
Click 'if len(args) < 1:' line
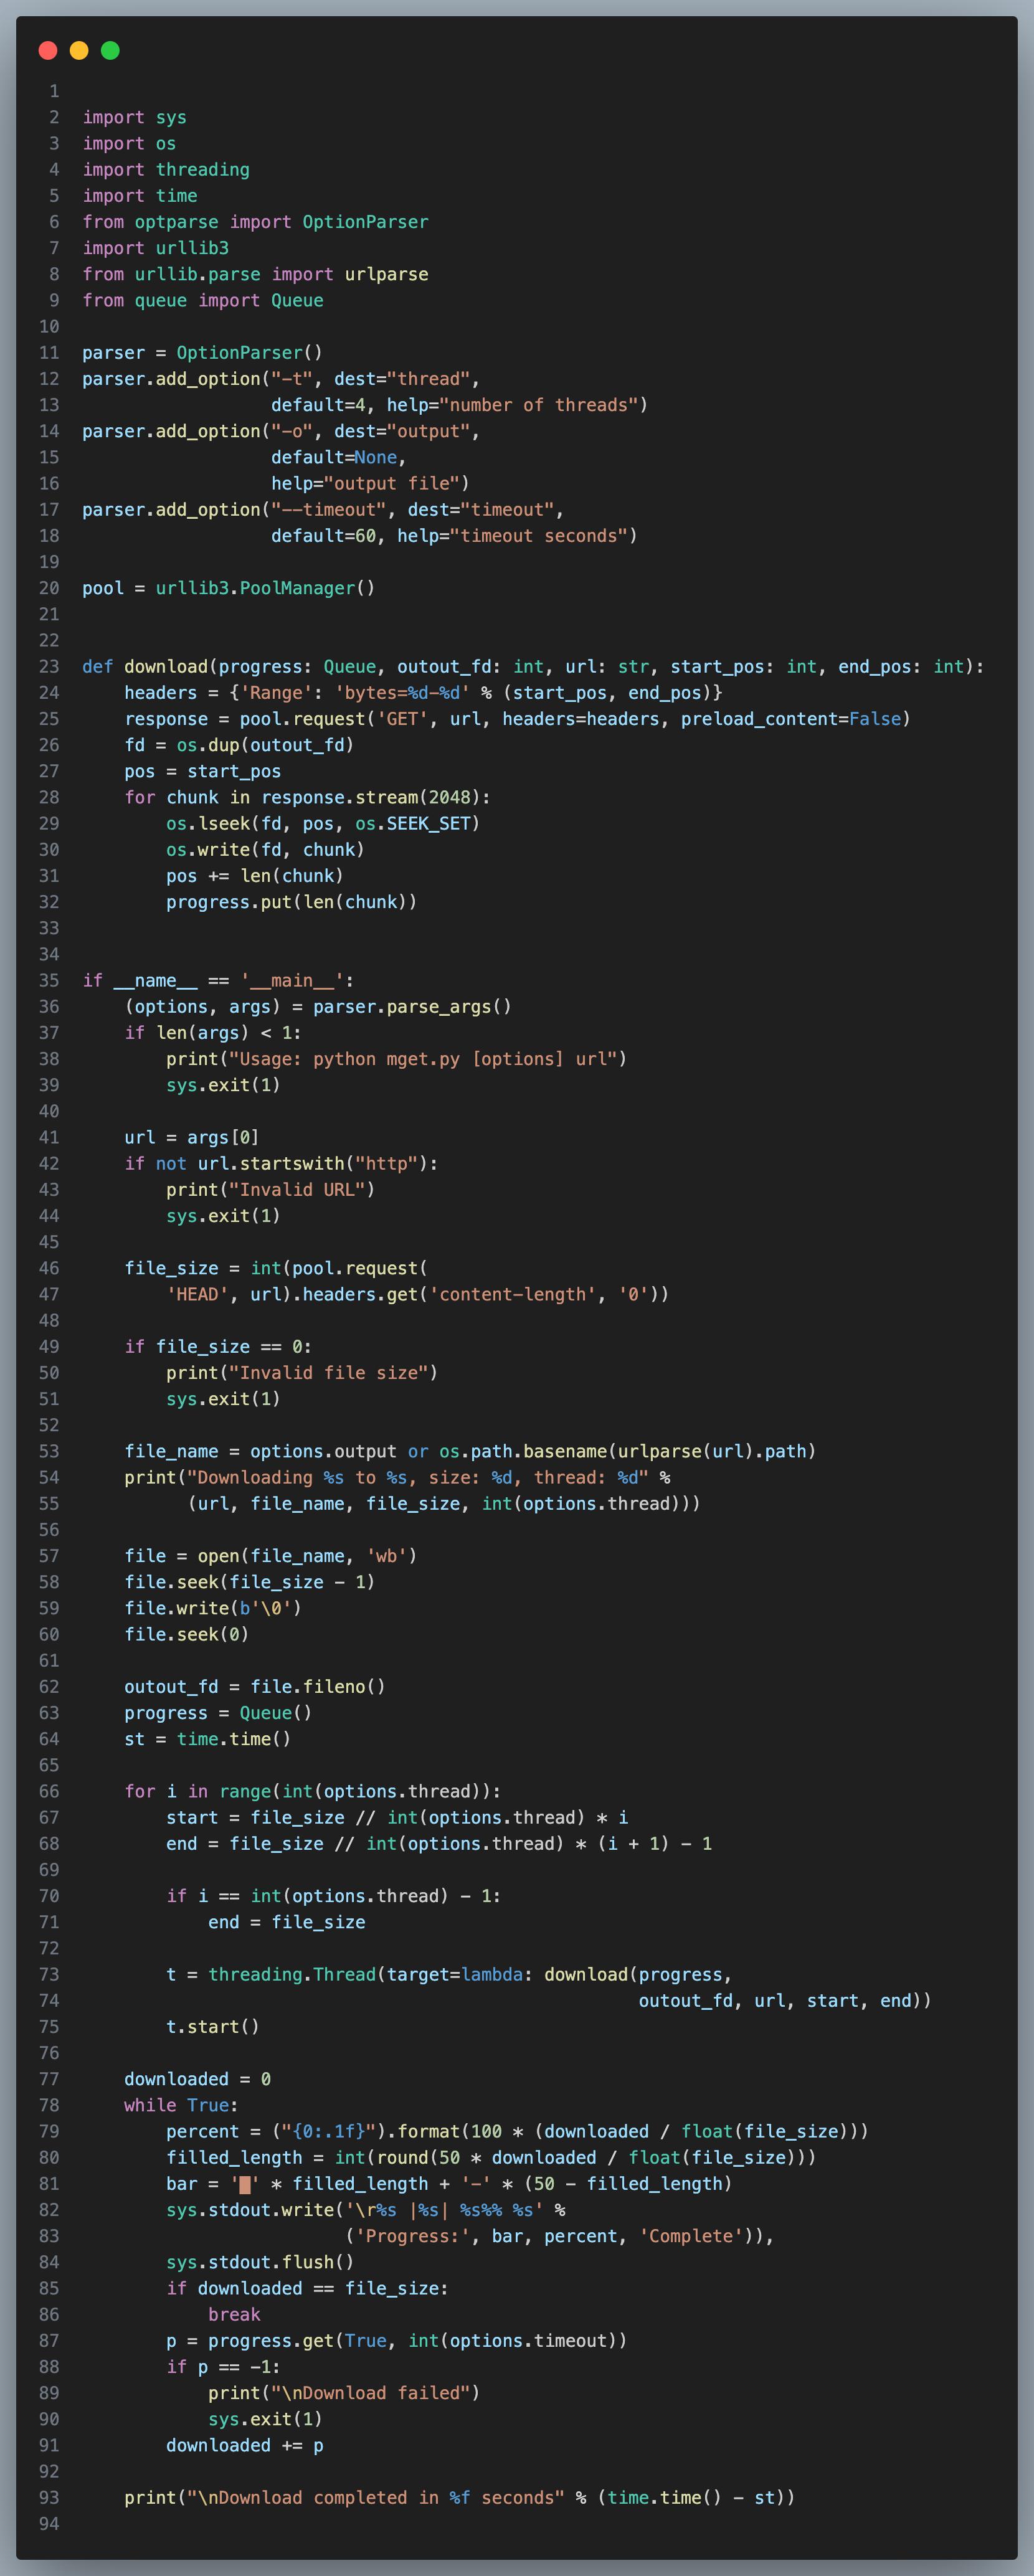pos(213,1032)
